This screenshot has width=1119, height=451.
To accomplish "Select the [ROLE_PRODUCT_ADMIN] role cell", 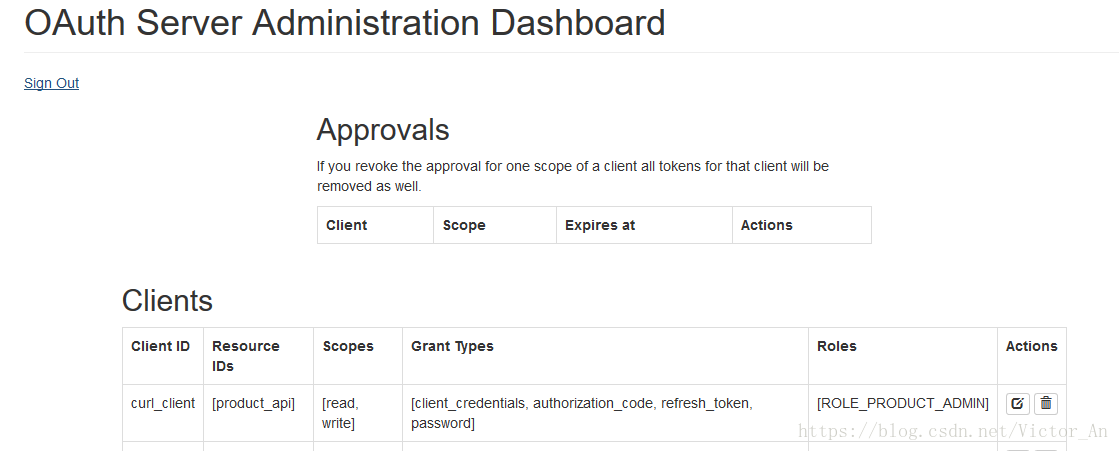I will (903, 404).
